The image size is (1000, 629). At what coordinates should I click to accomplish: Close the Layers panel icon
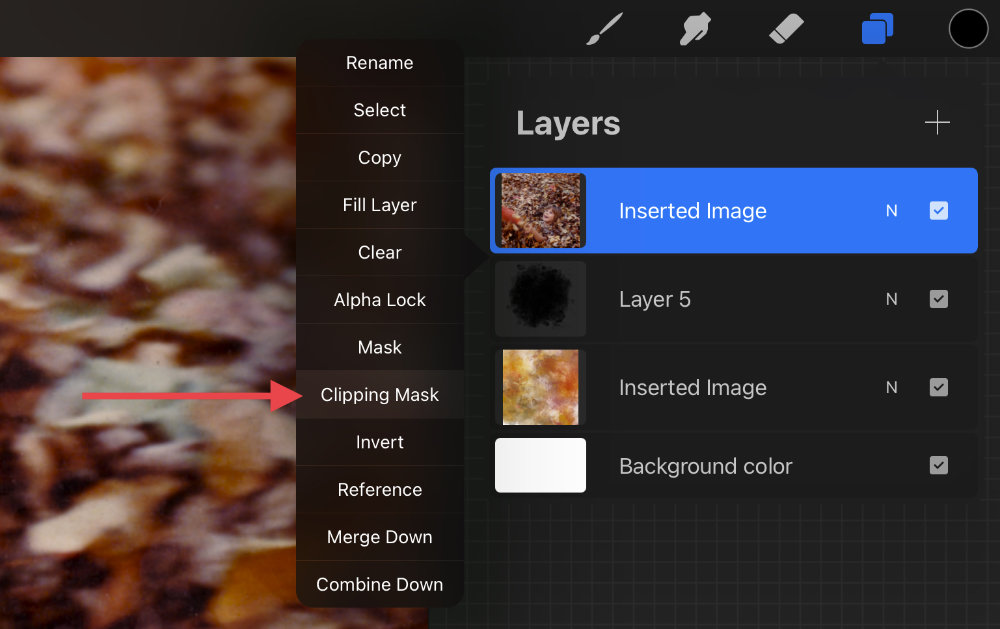pos(878,29)
